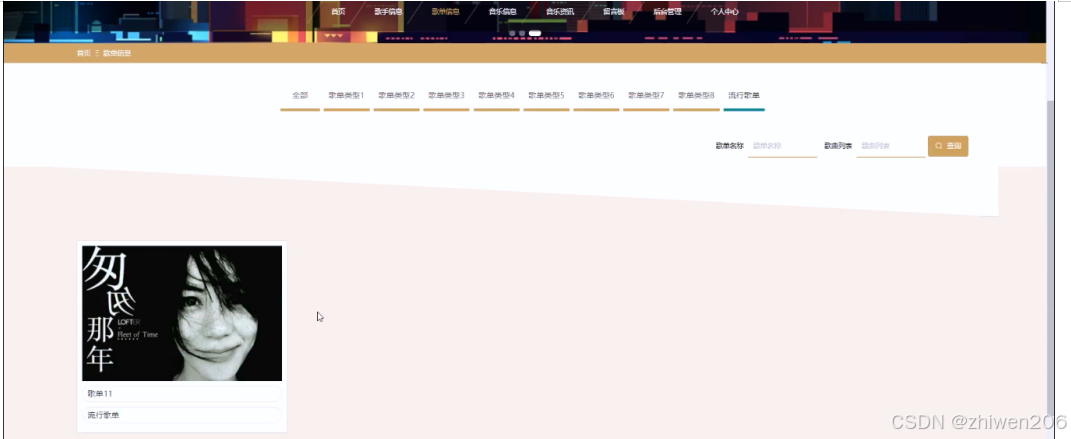Open the 匆匆那年 album cover thumbnail

[x=182, y=313]
